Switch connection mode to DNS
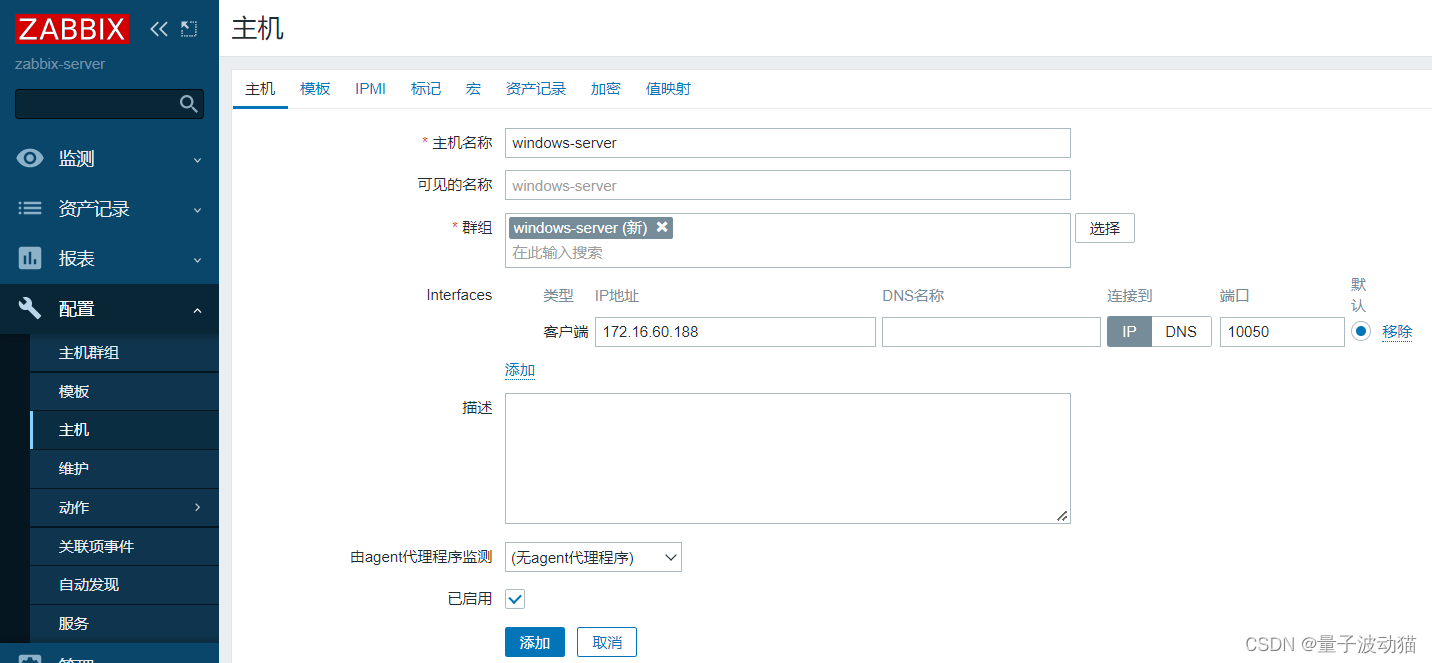The height and width of the screenshot is (663, 1432). pyautogui.click(x=1181, y=332)
